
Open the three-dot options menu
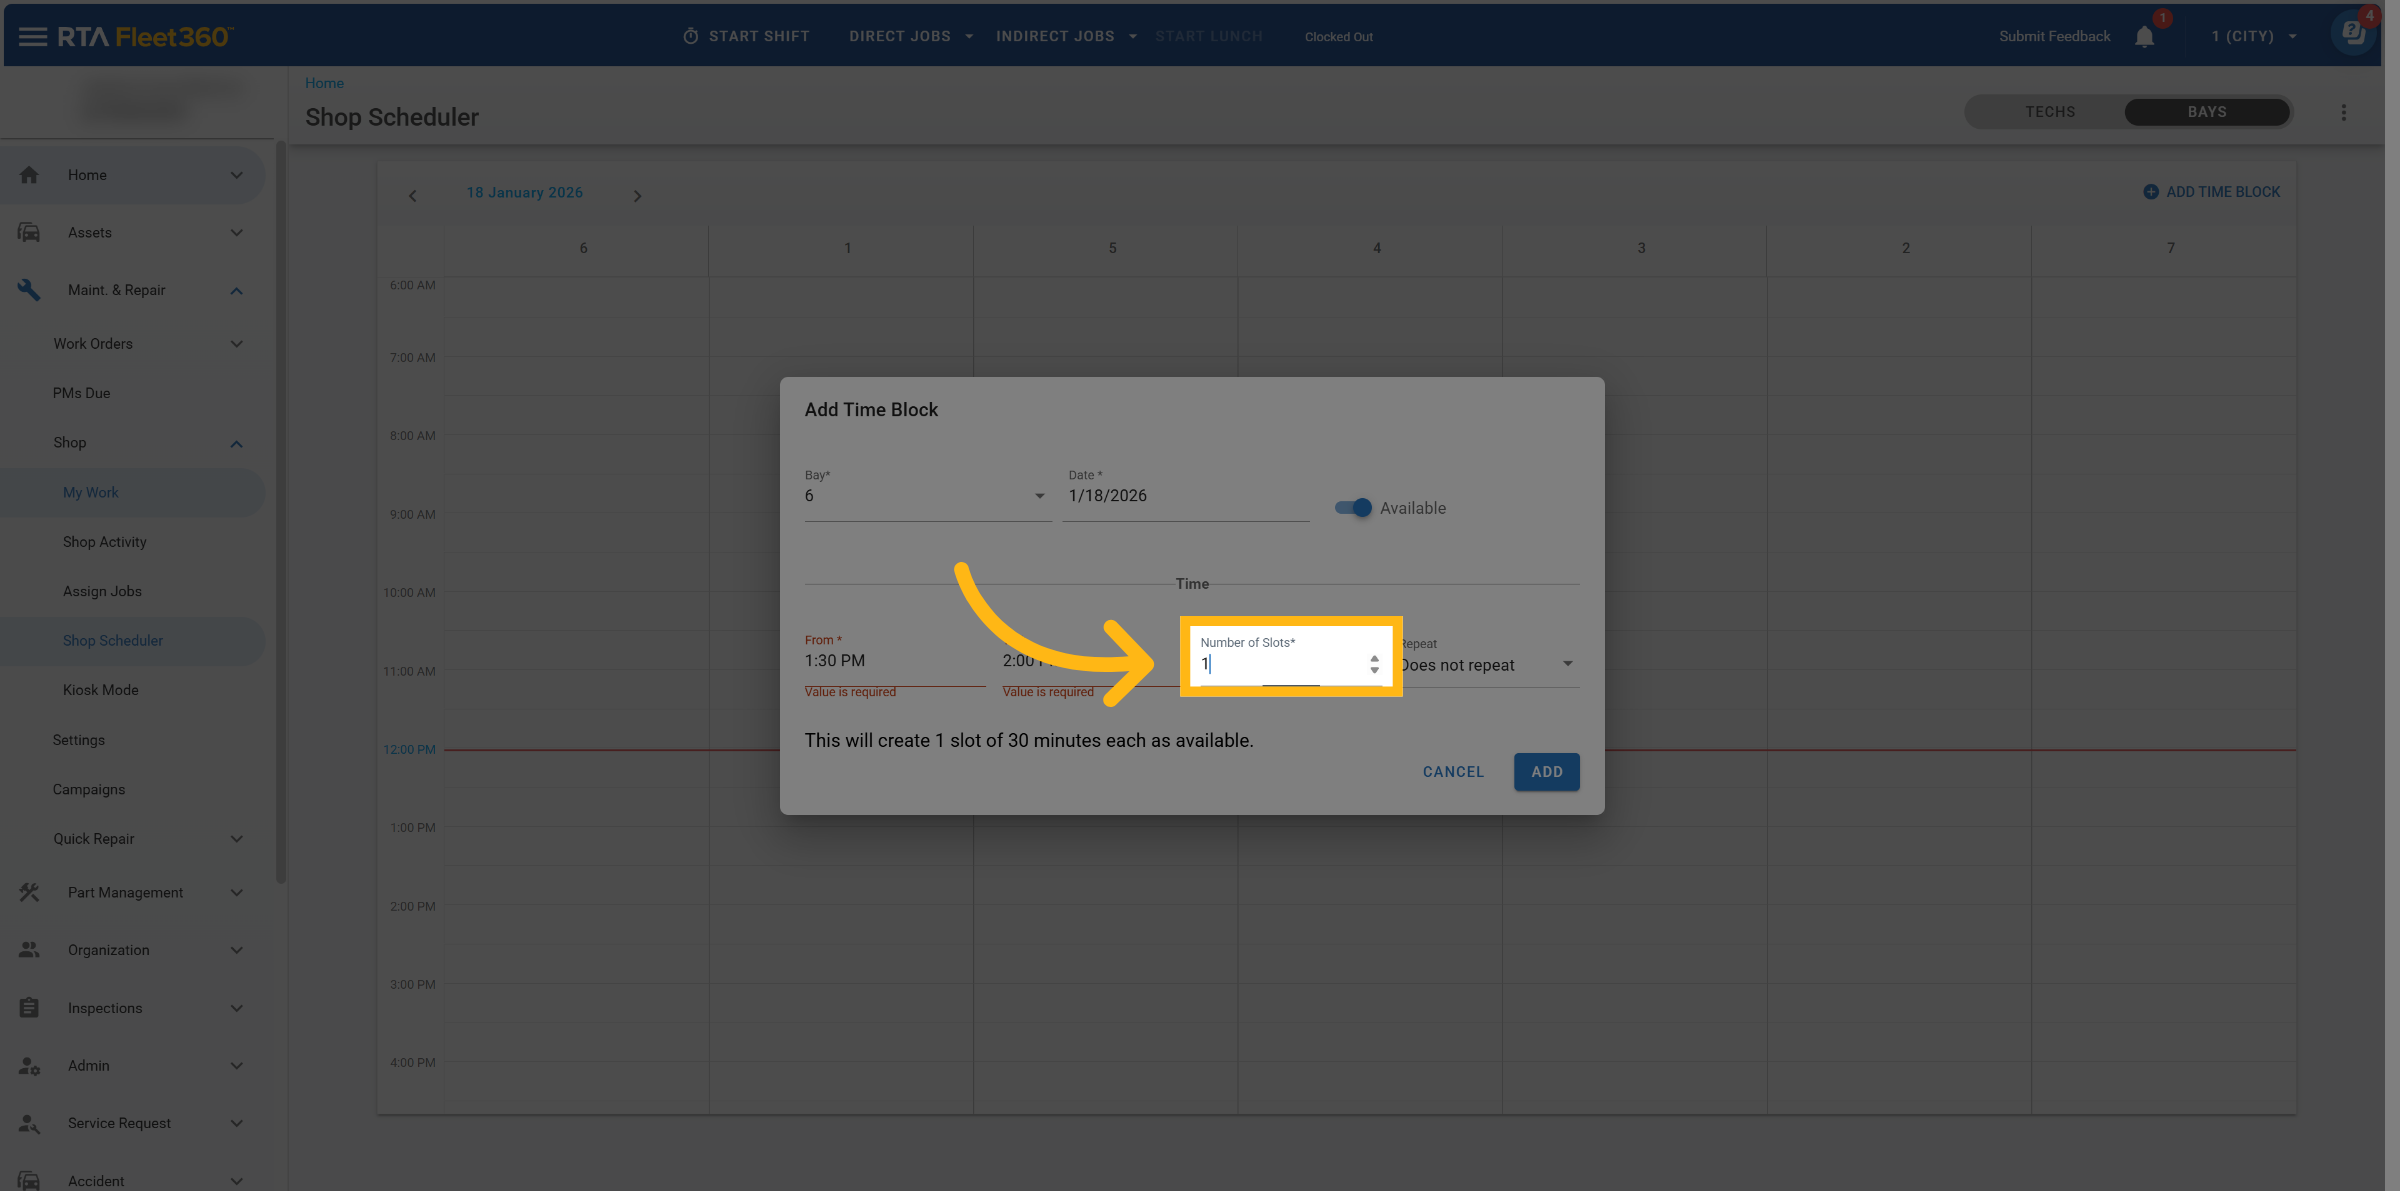pos(2343,113)
